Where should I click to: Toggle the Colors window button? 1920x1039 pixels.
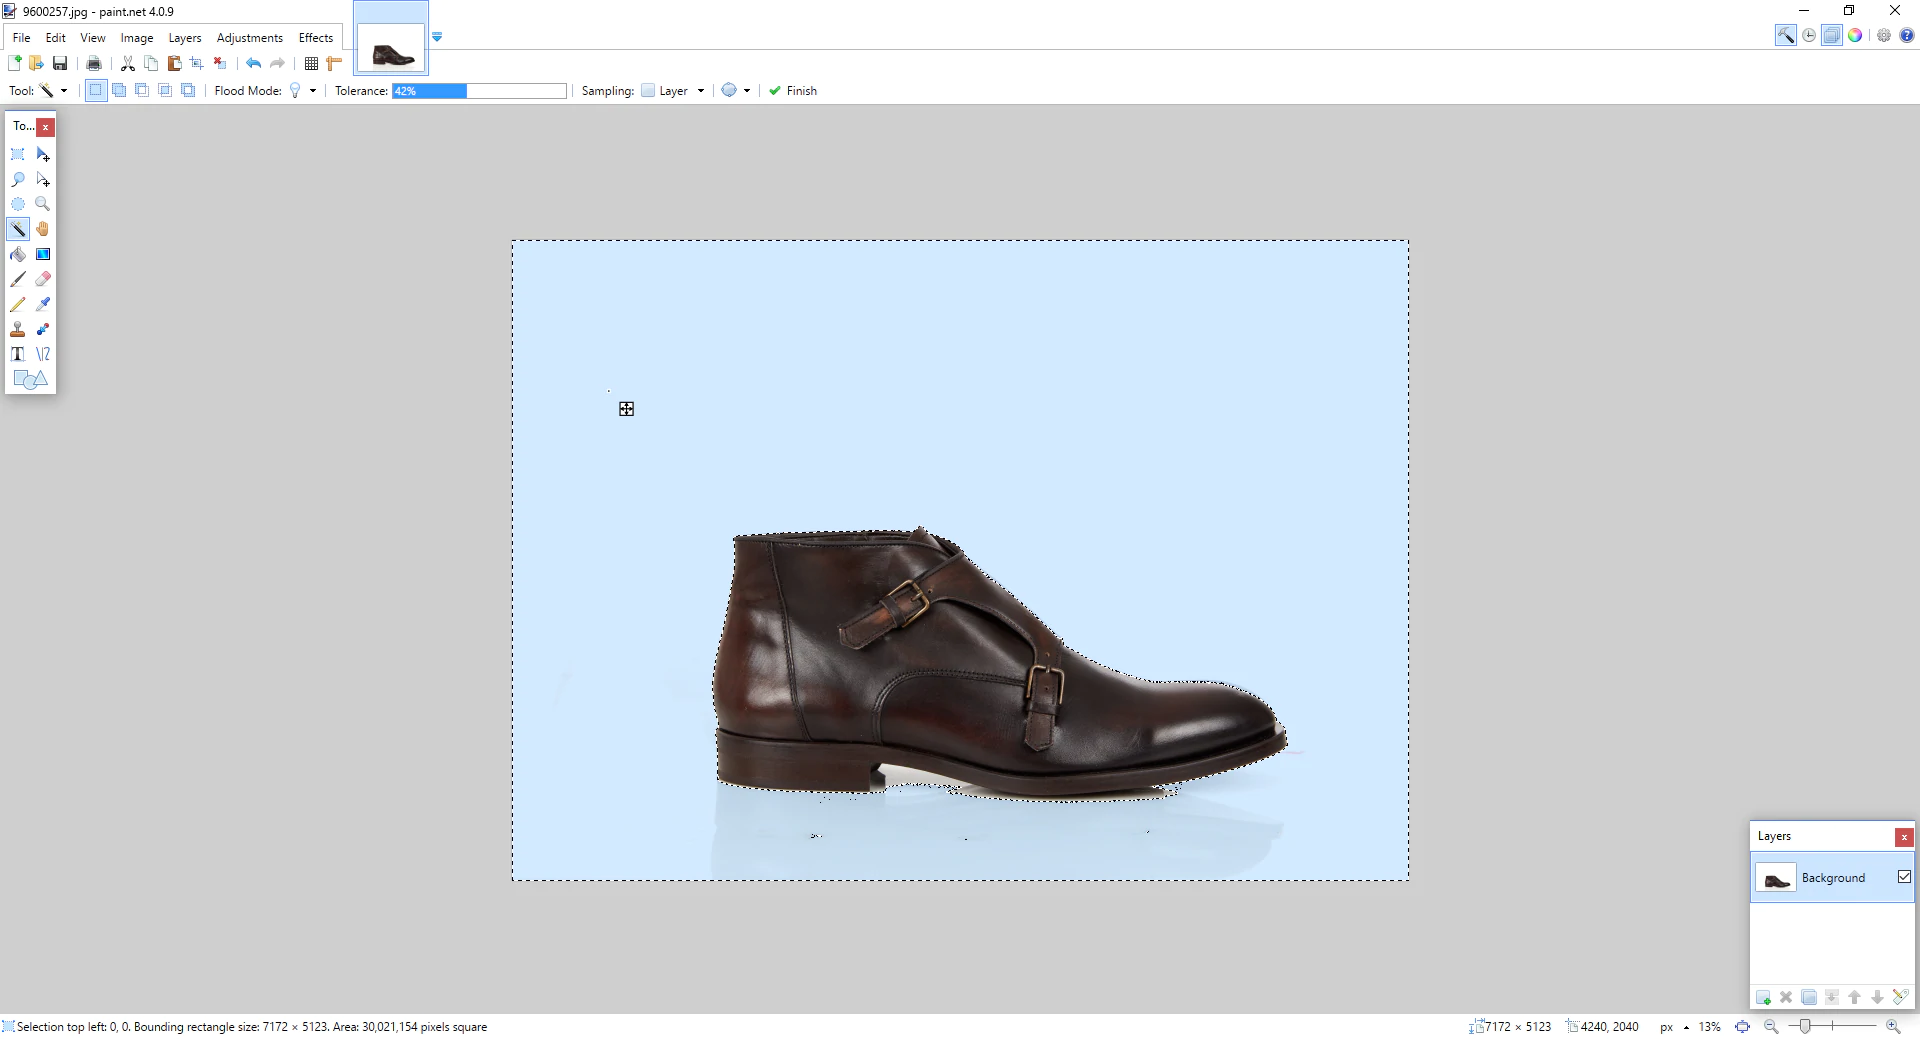[x=1855, y=36]
